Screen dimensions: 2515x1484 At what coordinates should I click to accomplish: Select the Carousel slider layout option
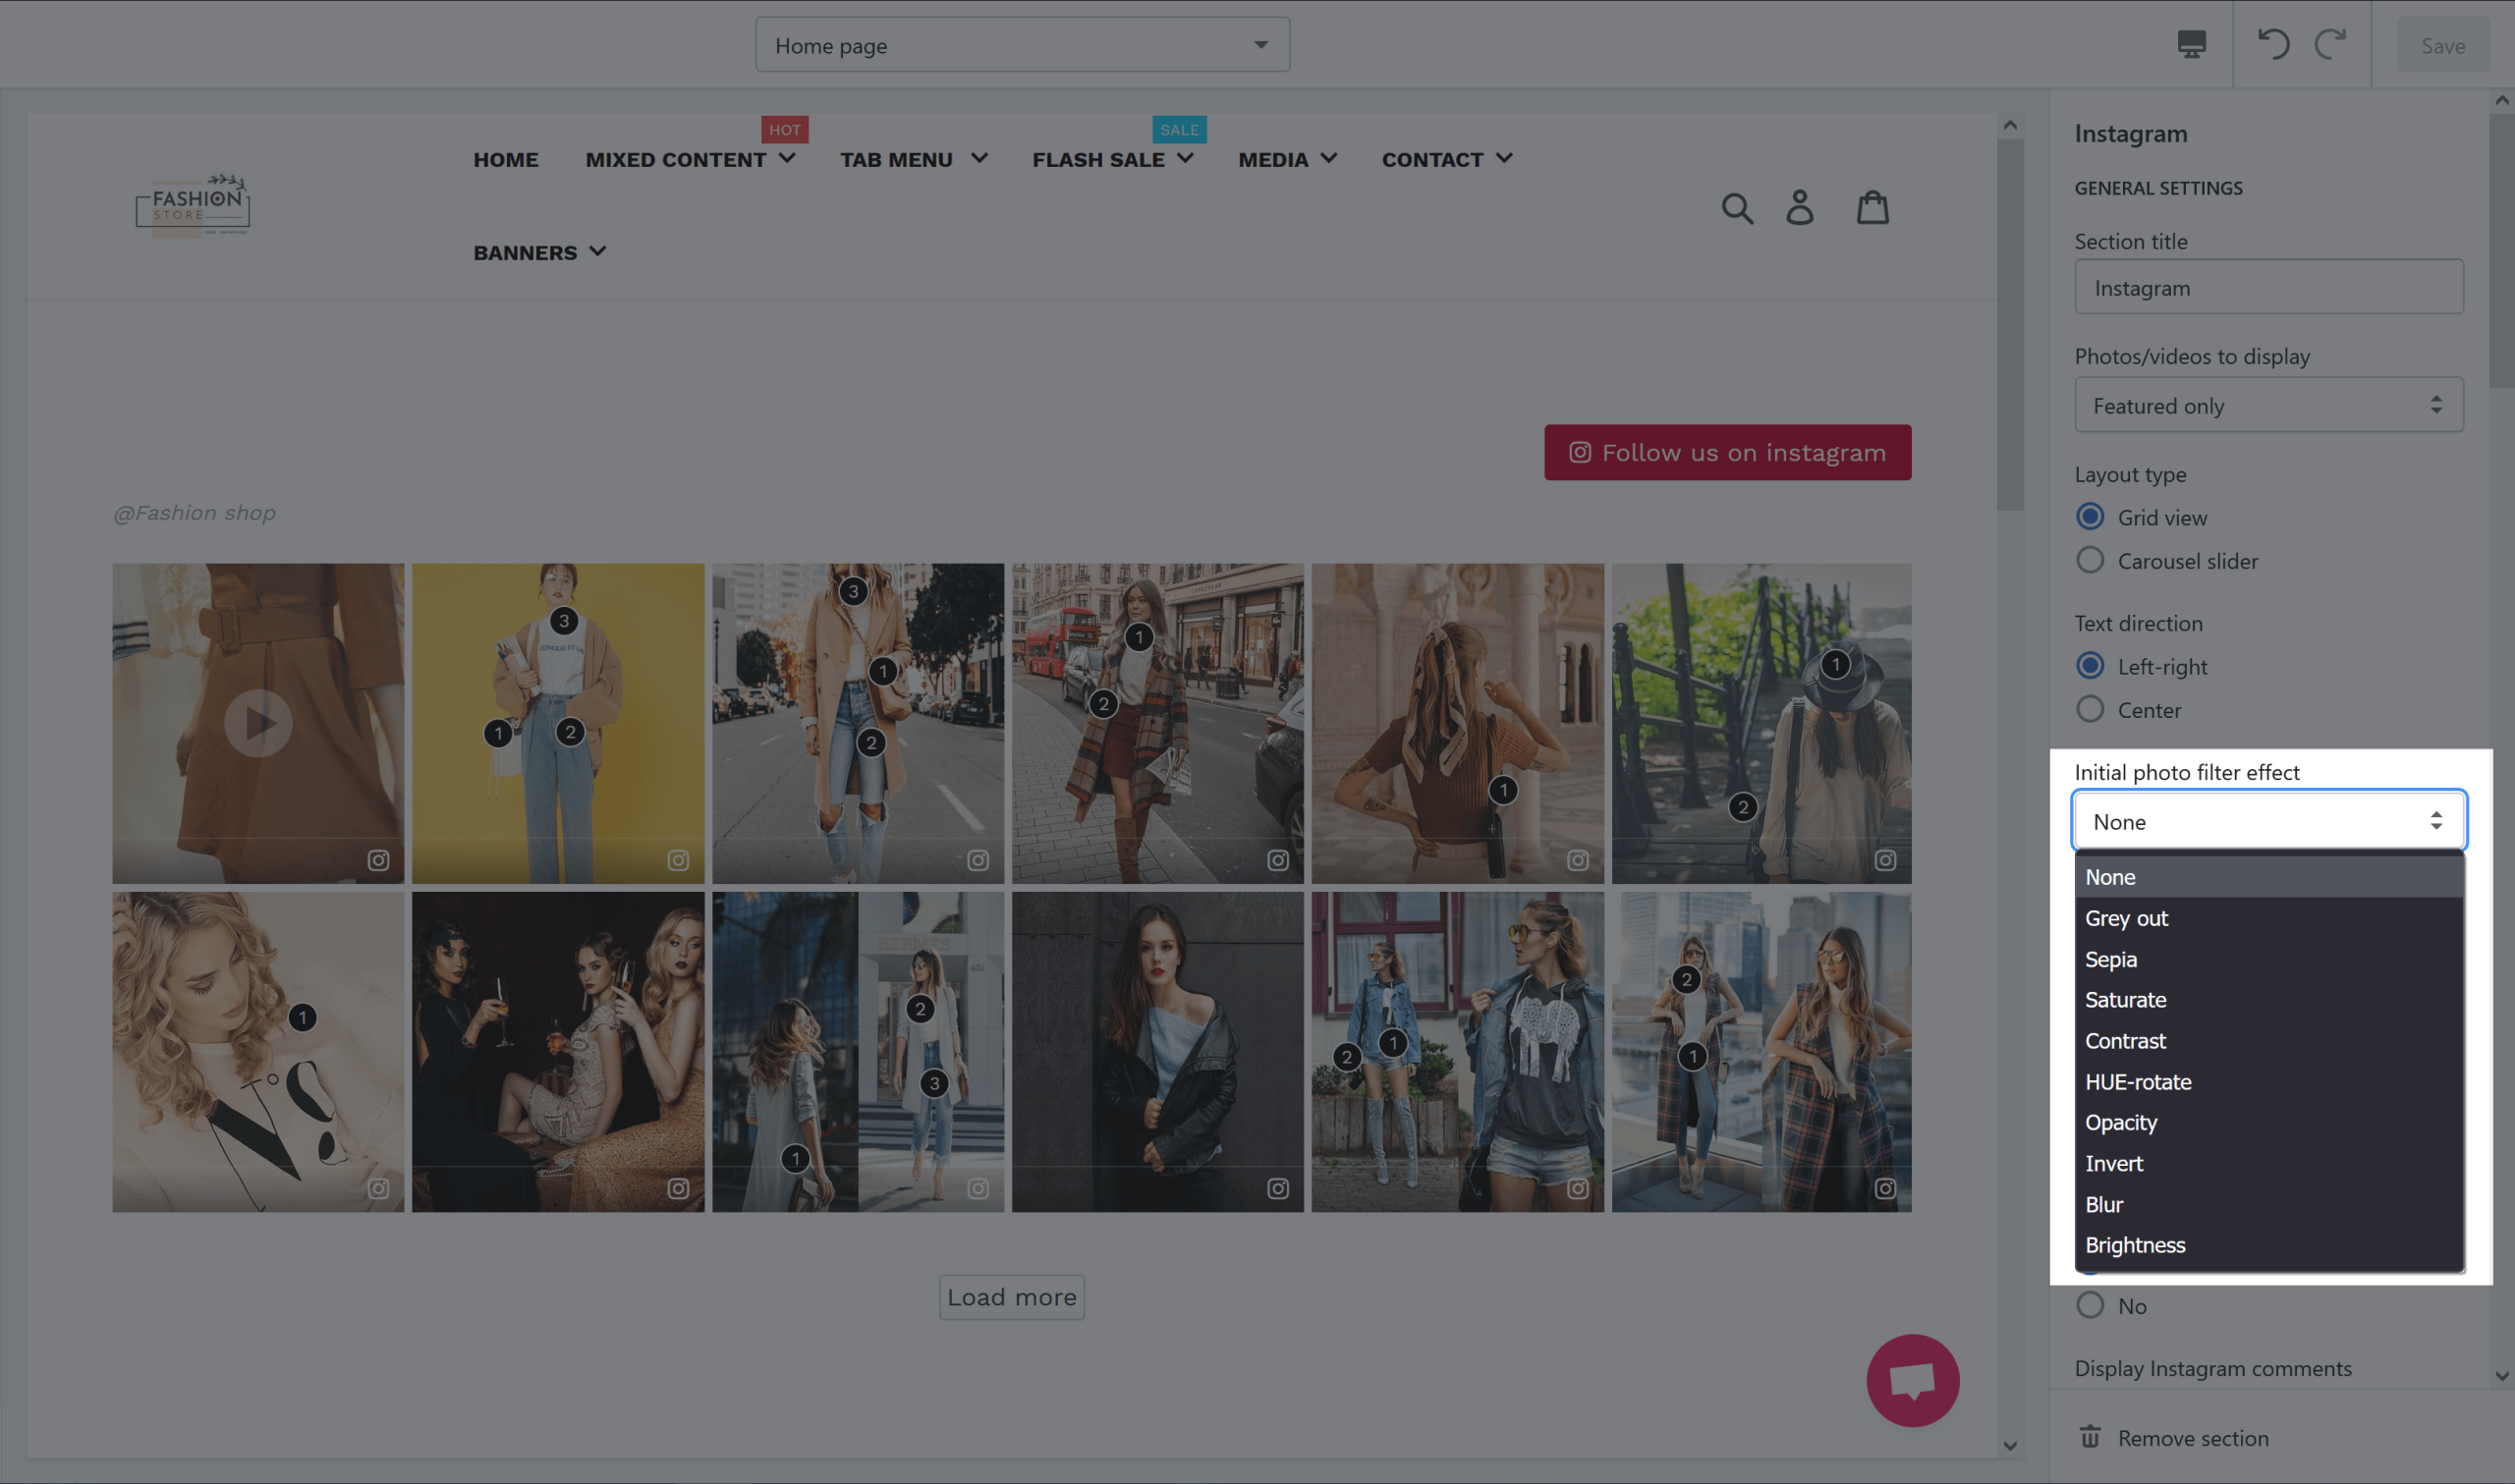tap(2090, 561)
